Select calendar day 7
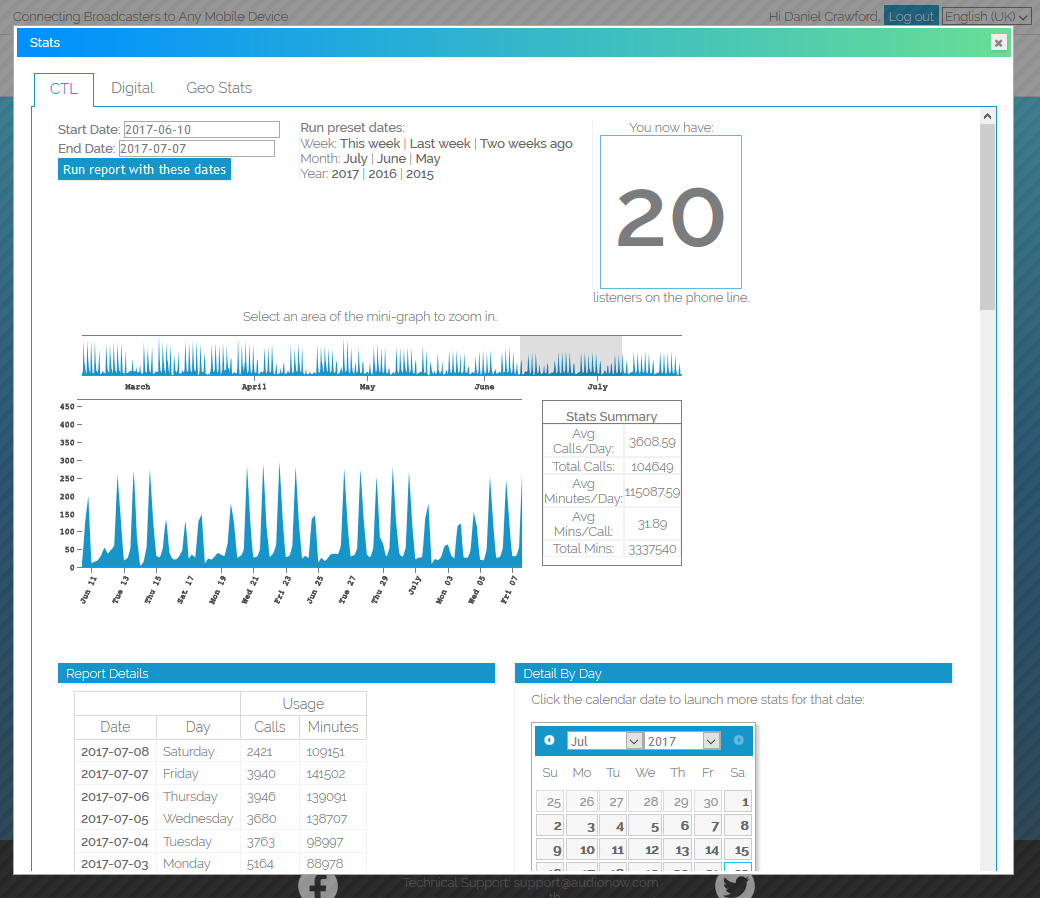The height and width of the screenshot is (898, 1040). [708, 826]
